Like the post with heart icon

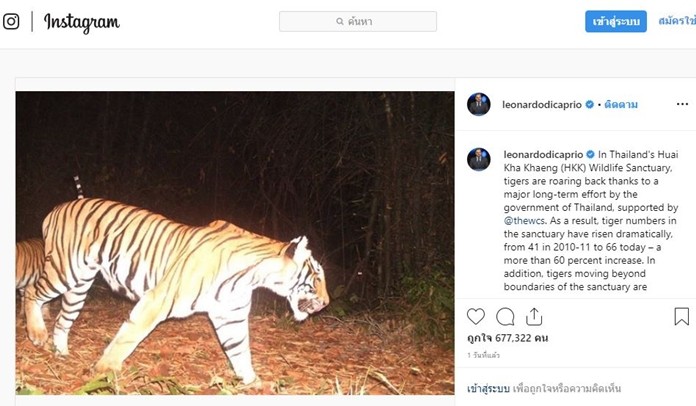click(x=476, y=316)
